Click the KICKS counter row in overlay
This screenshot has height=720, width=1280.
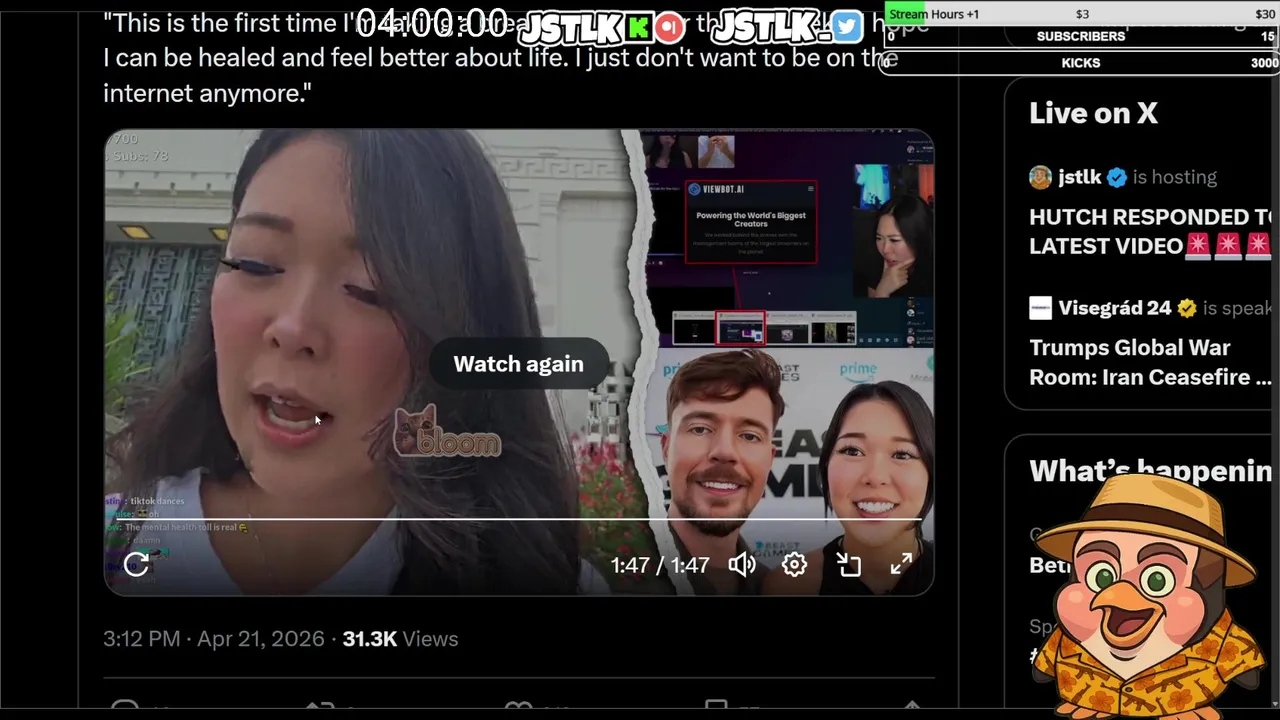pyautogui.click(x=1082, y=62)
